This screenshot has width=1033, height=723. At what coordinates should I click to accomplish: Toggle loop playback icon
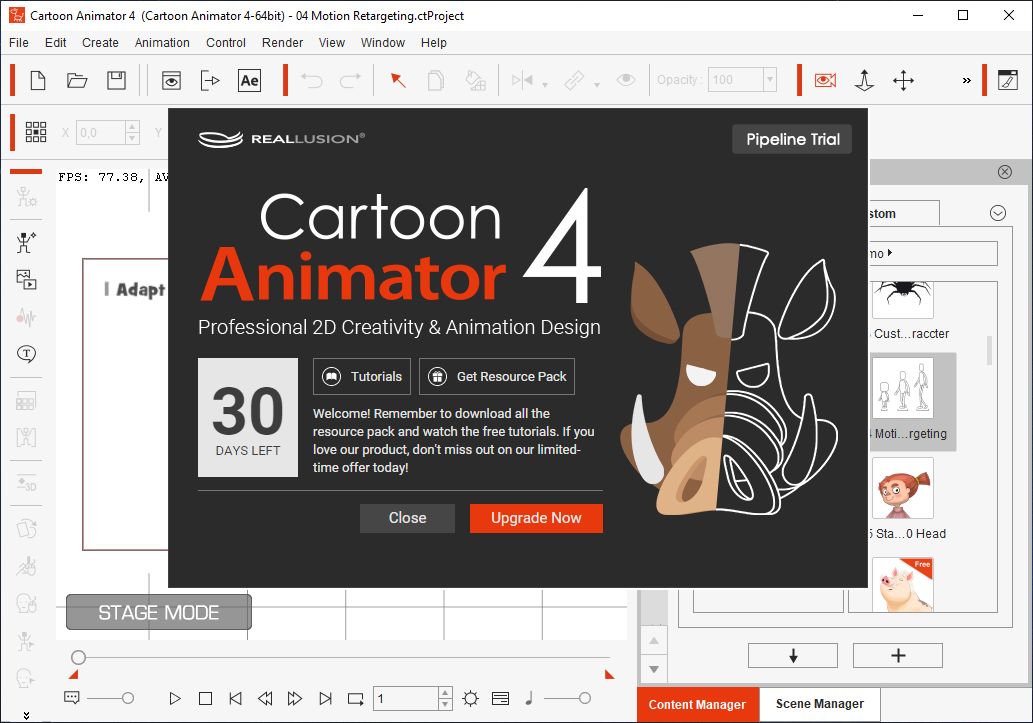pos(356,699)
